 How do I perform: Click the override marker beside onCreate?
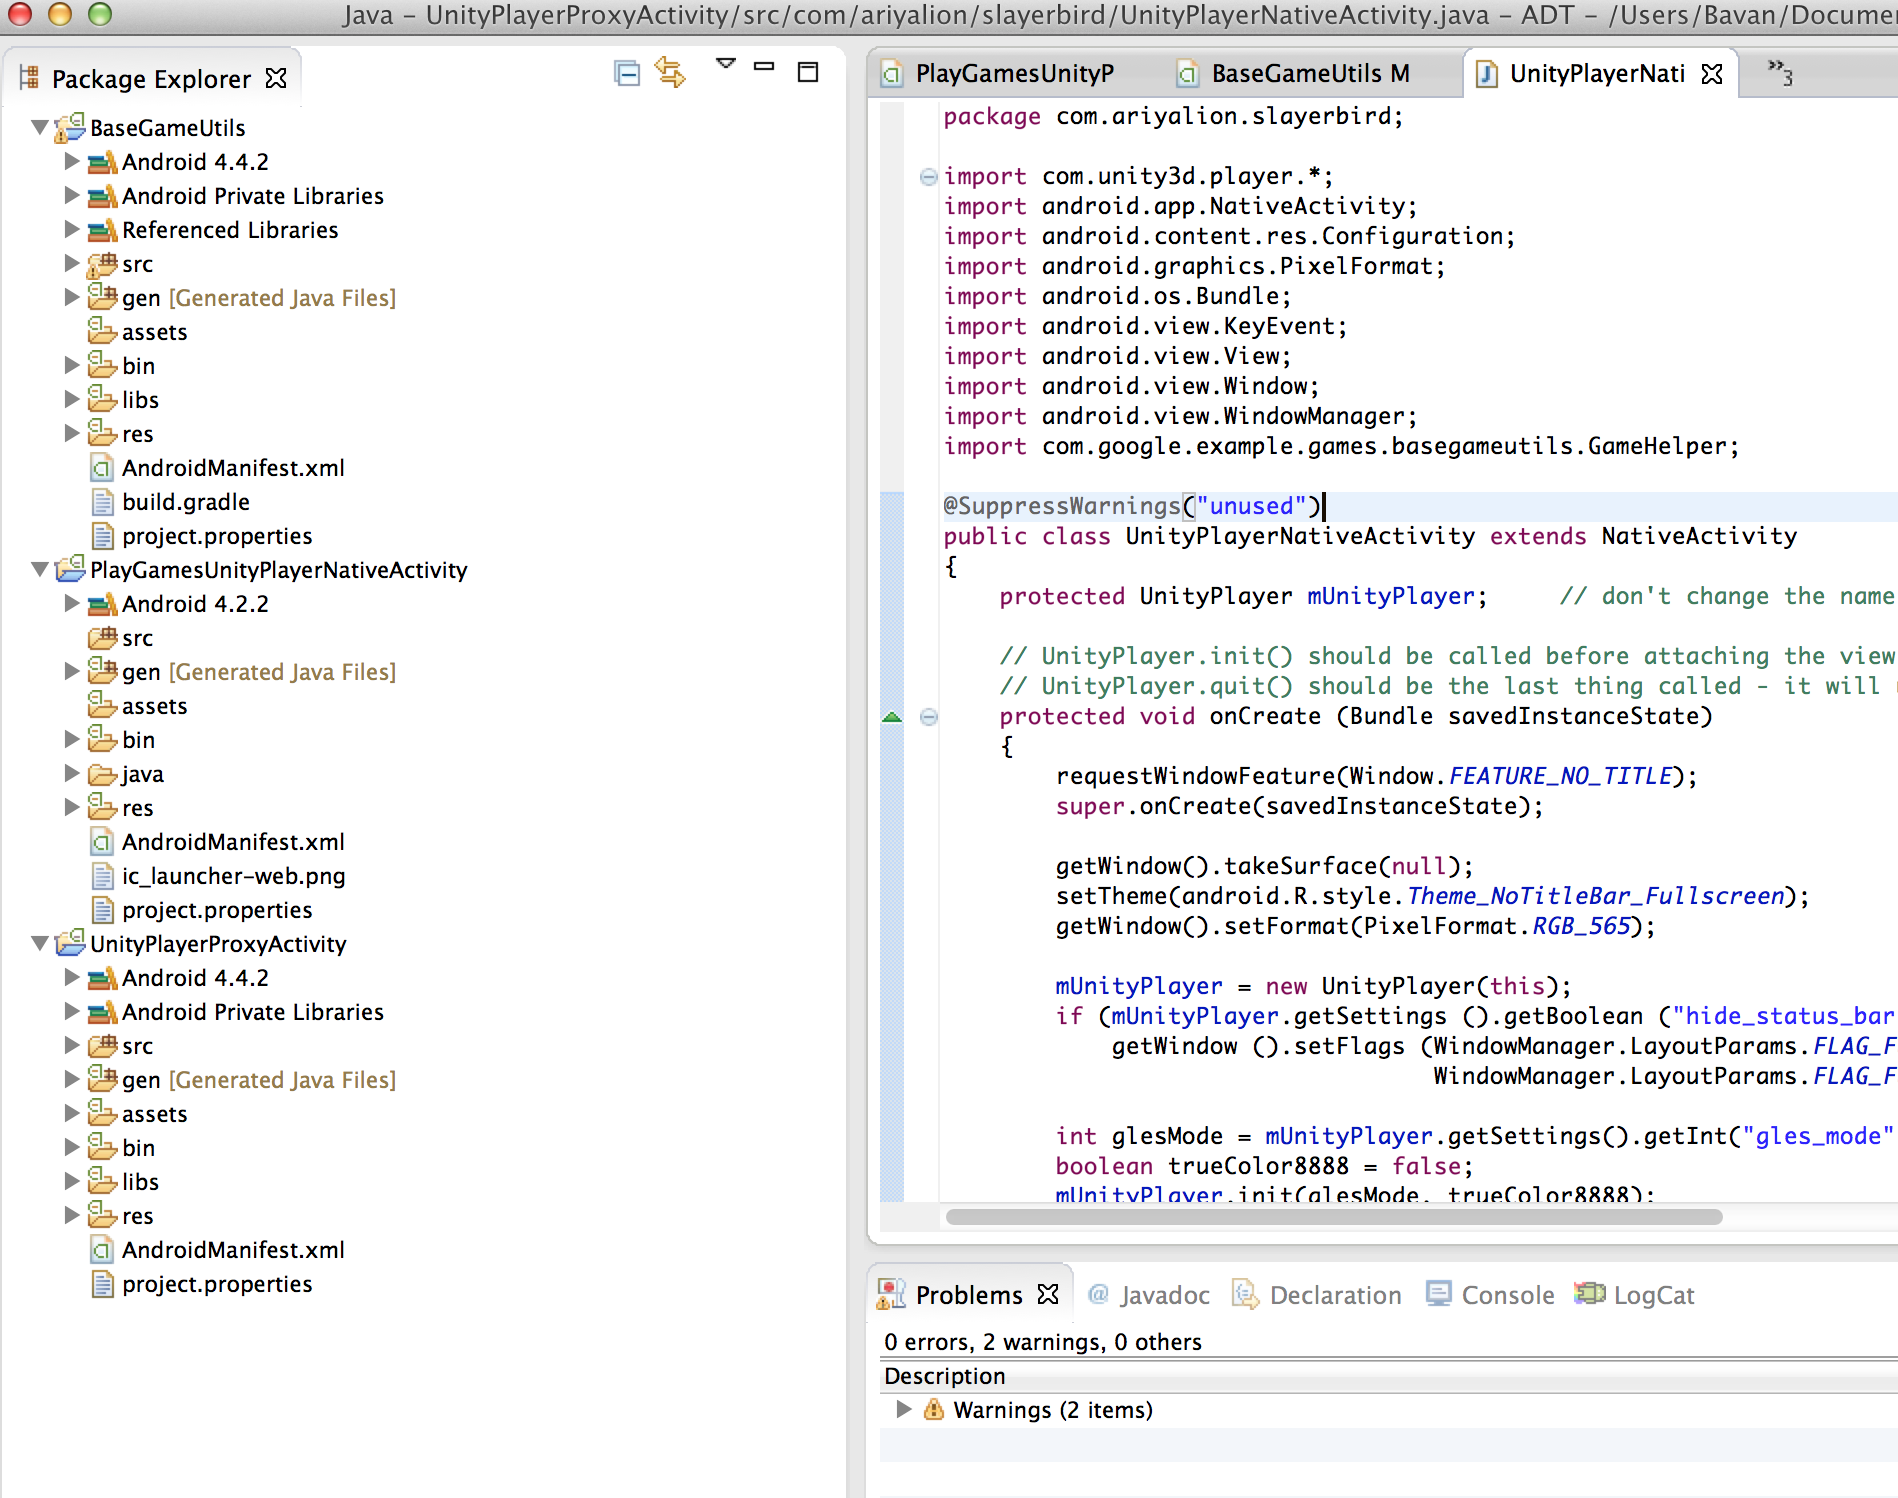pyautogui.click(x=892, y=717)
